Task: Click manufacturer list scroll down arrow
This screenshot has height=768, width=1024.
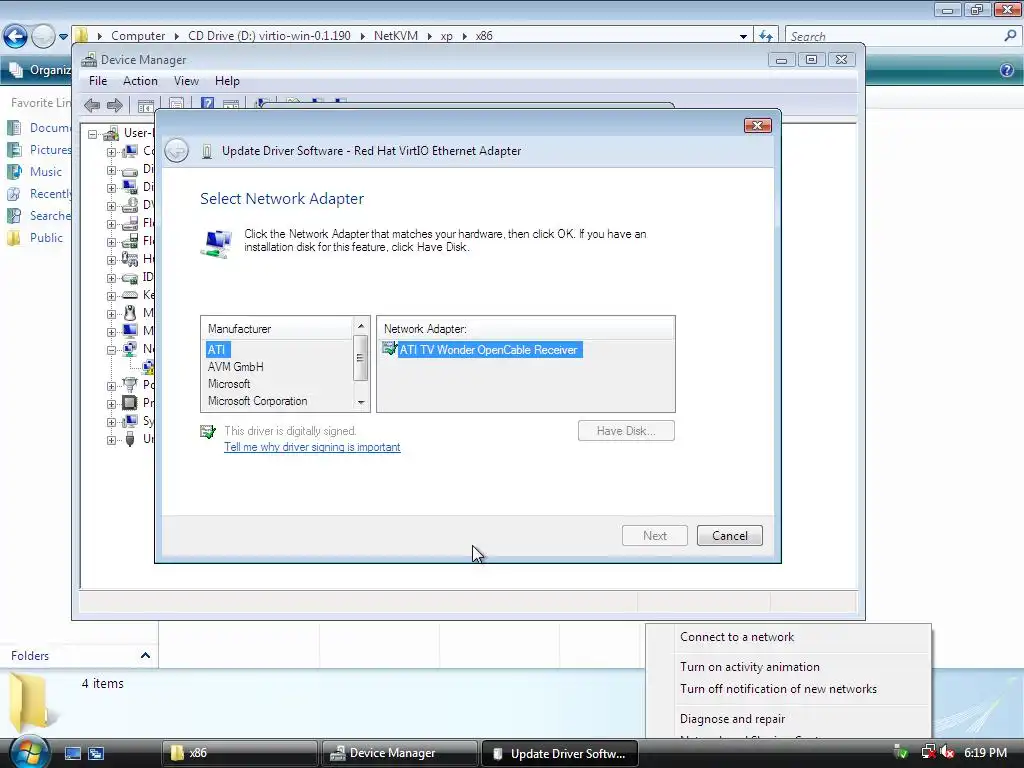Action: [360, 402]
